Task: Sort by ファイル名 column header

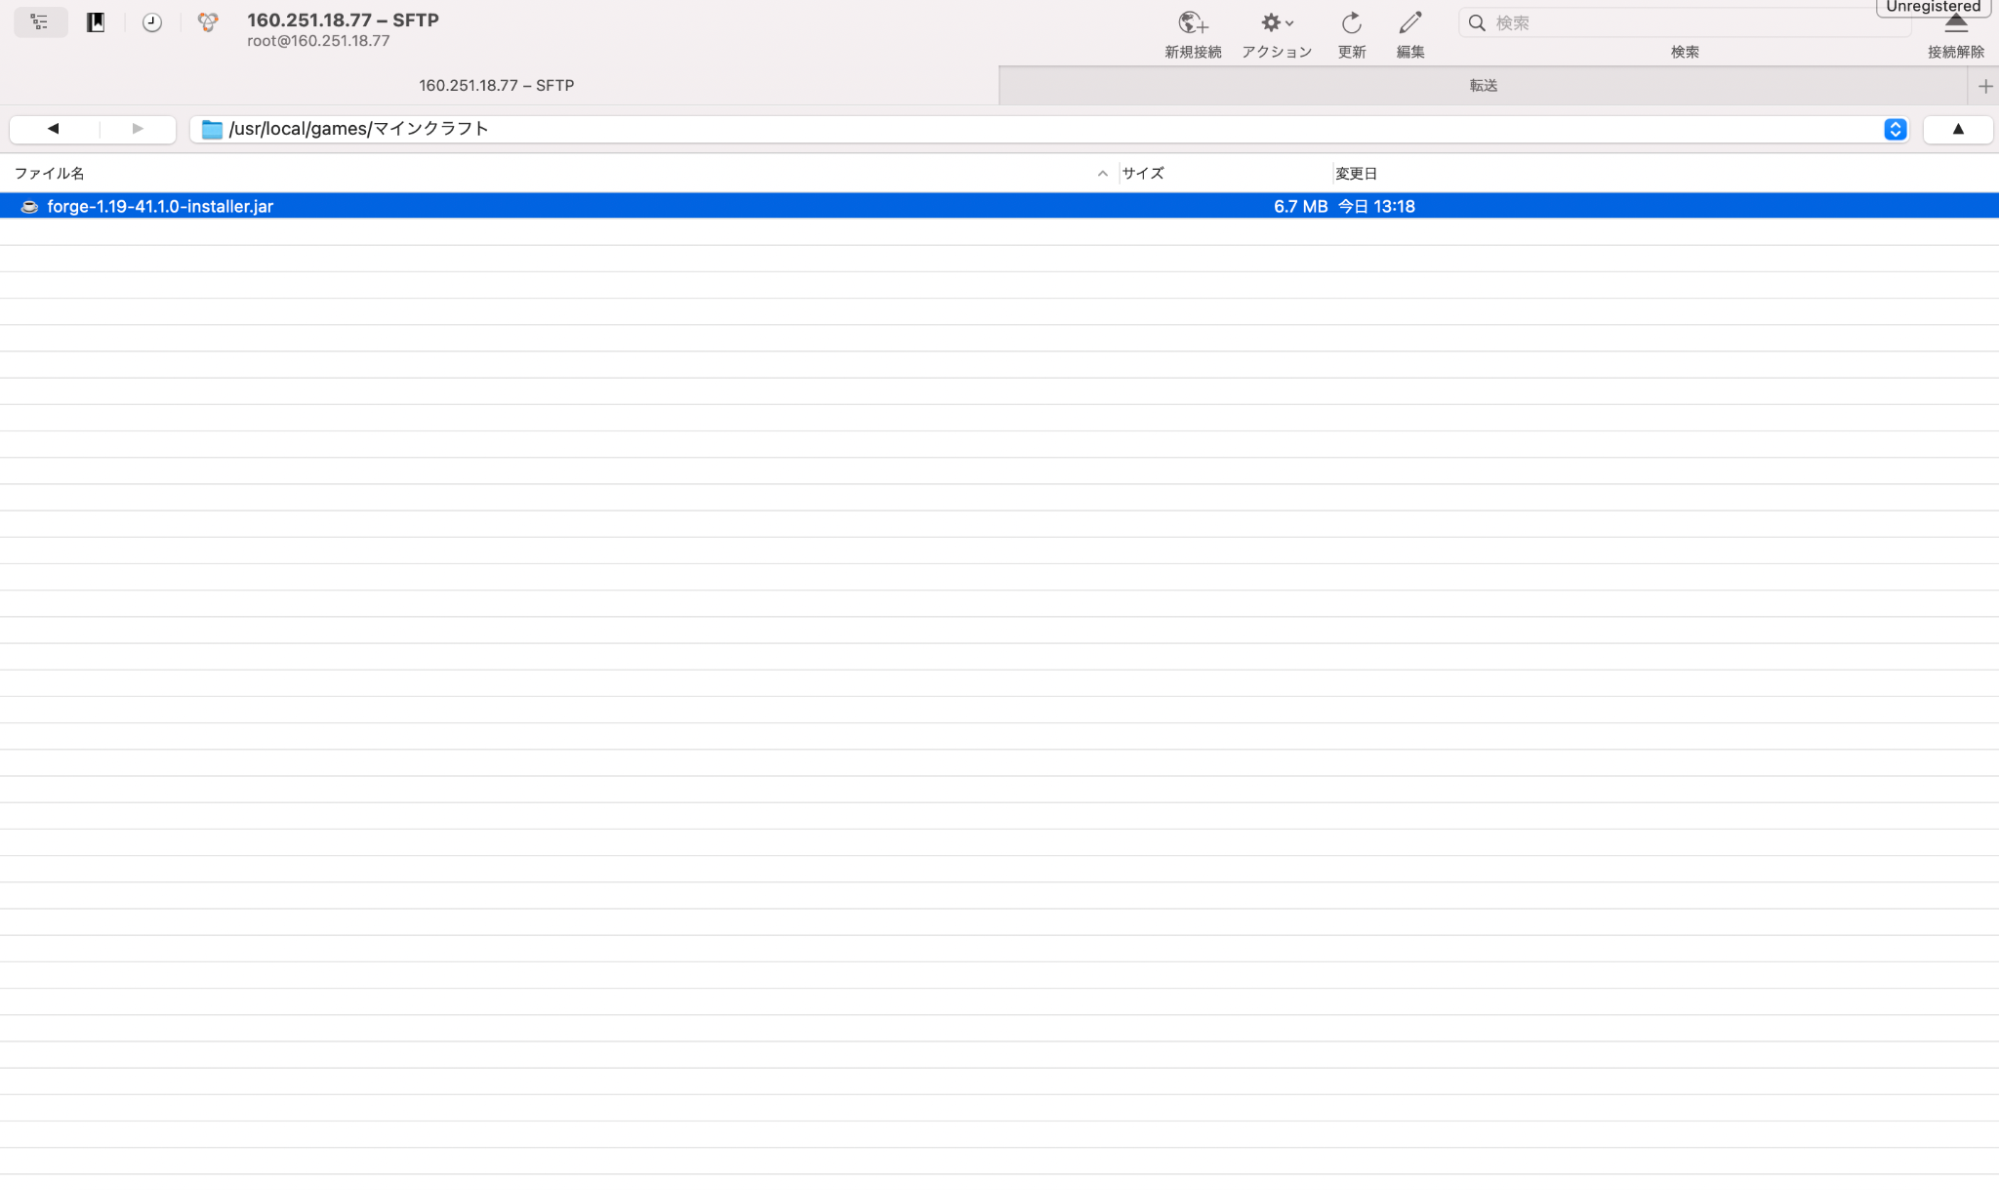Action: point(49,173)
